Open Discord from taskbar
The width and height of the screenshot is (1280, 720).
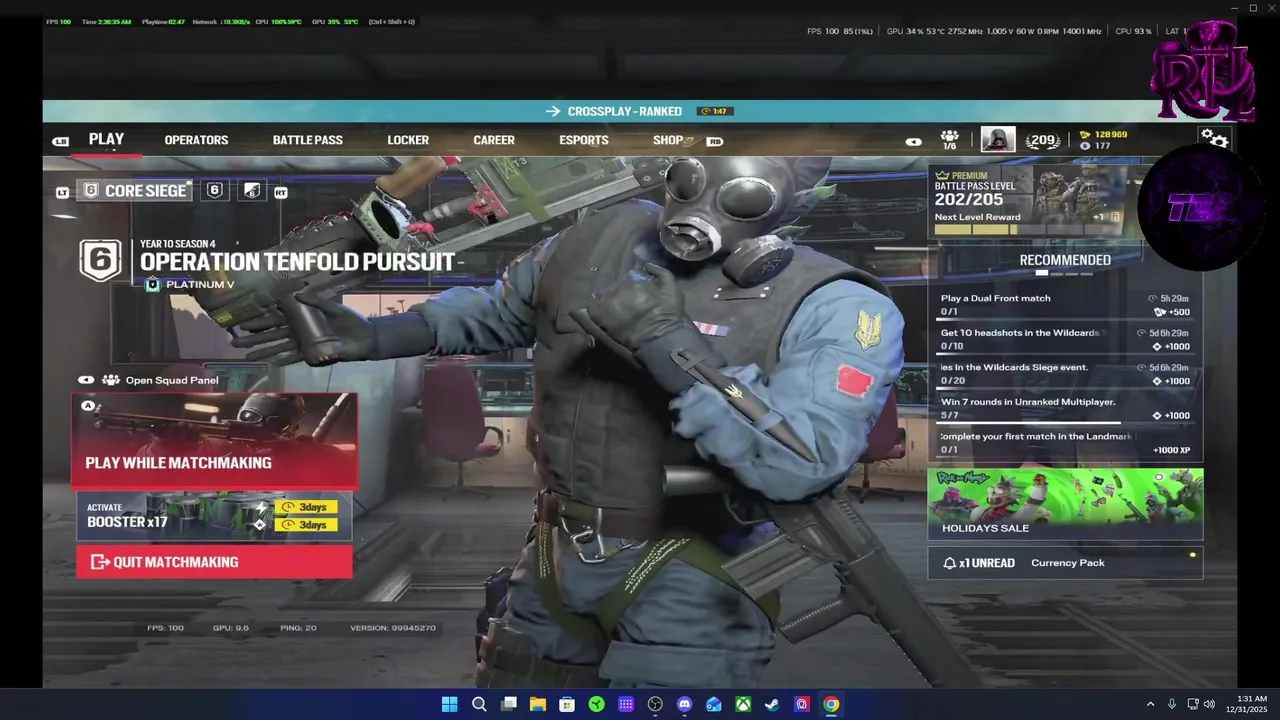[x=684, y=704]
